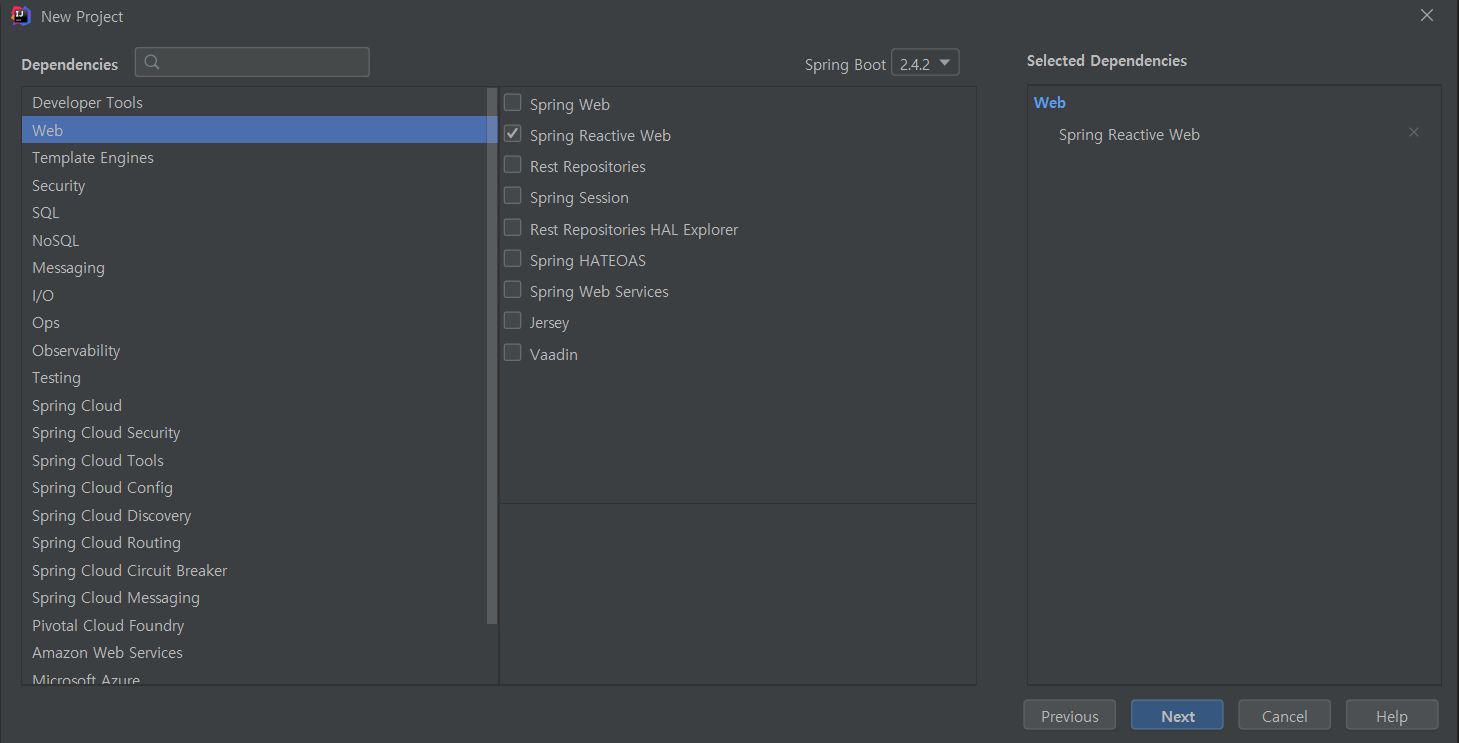
Task: Click the category list scrollbar
Action: pyautogui.click(x=491, y=356)
